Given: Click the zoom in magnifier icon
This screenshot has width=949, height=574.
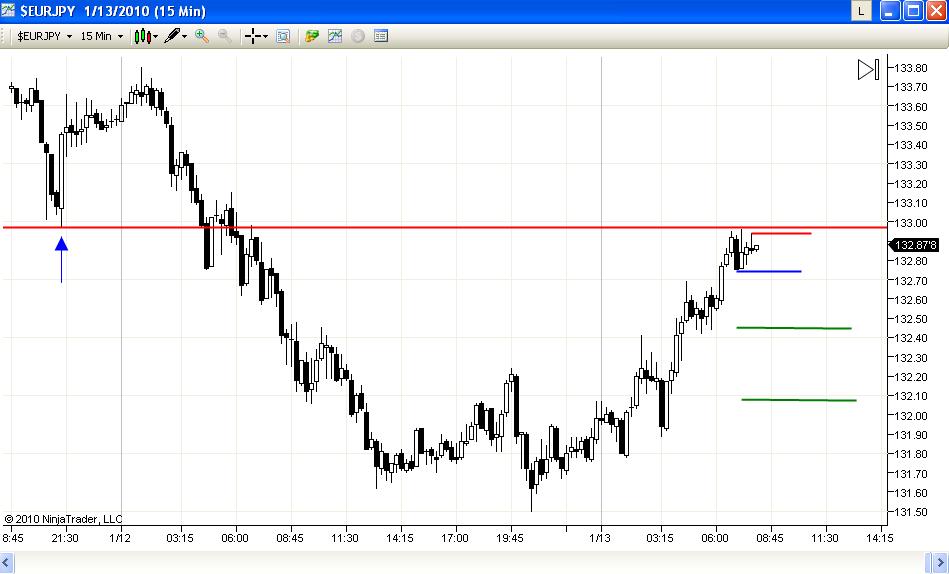Looking at the screenshot, I should [x=202, y=36].
